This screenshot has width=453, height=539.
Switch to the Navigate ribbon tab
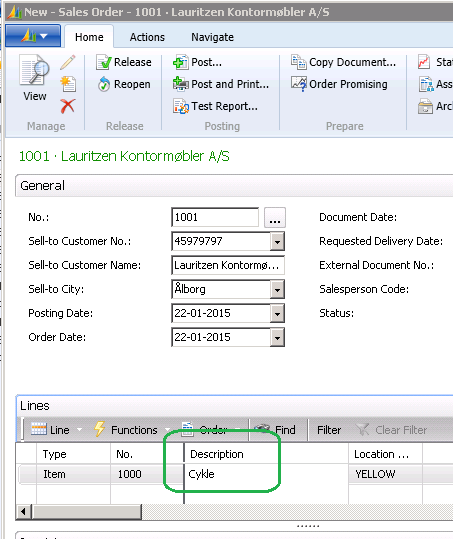point(212,37)
